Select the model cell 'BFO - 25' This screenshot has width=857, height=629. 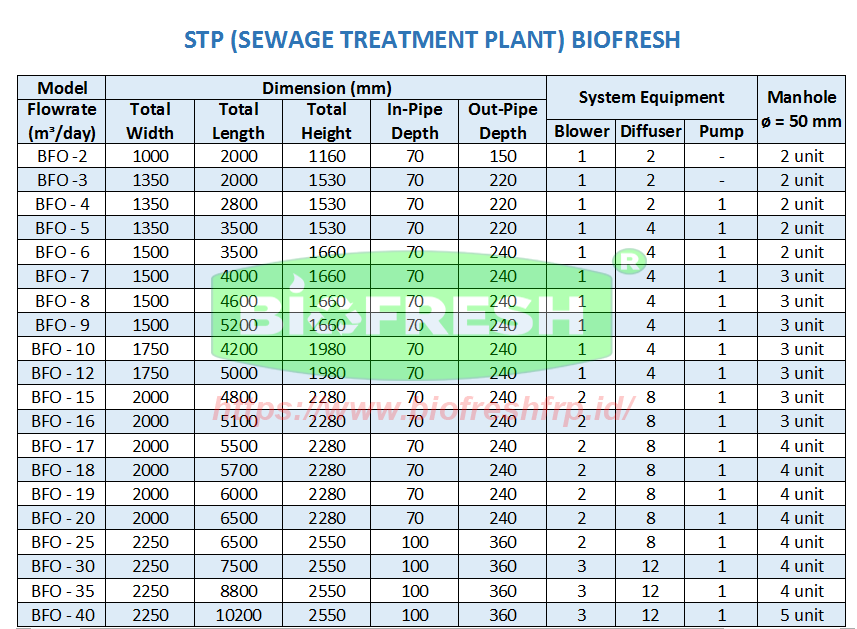[x=62, y=542]
